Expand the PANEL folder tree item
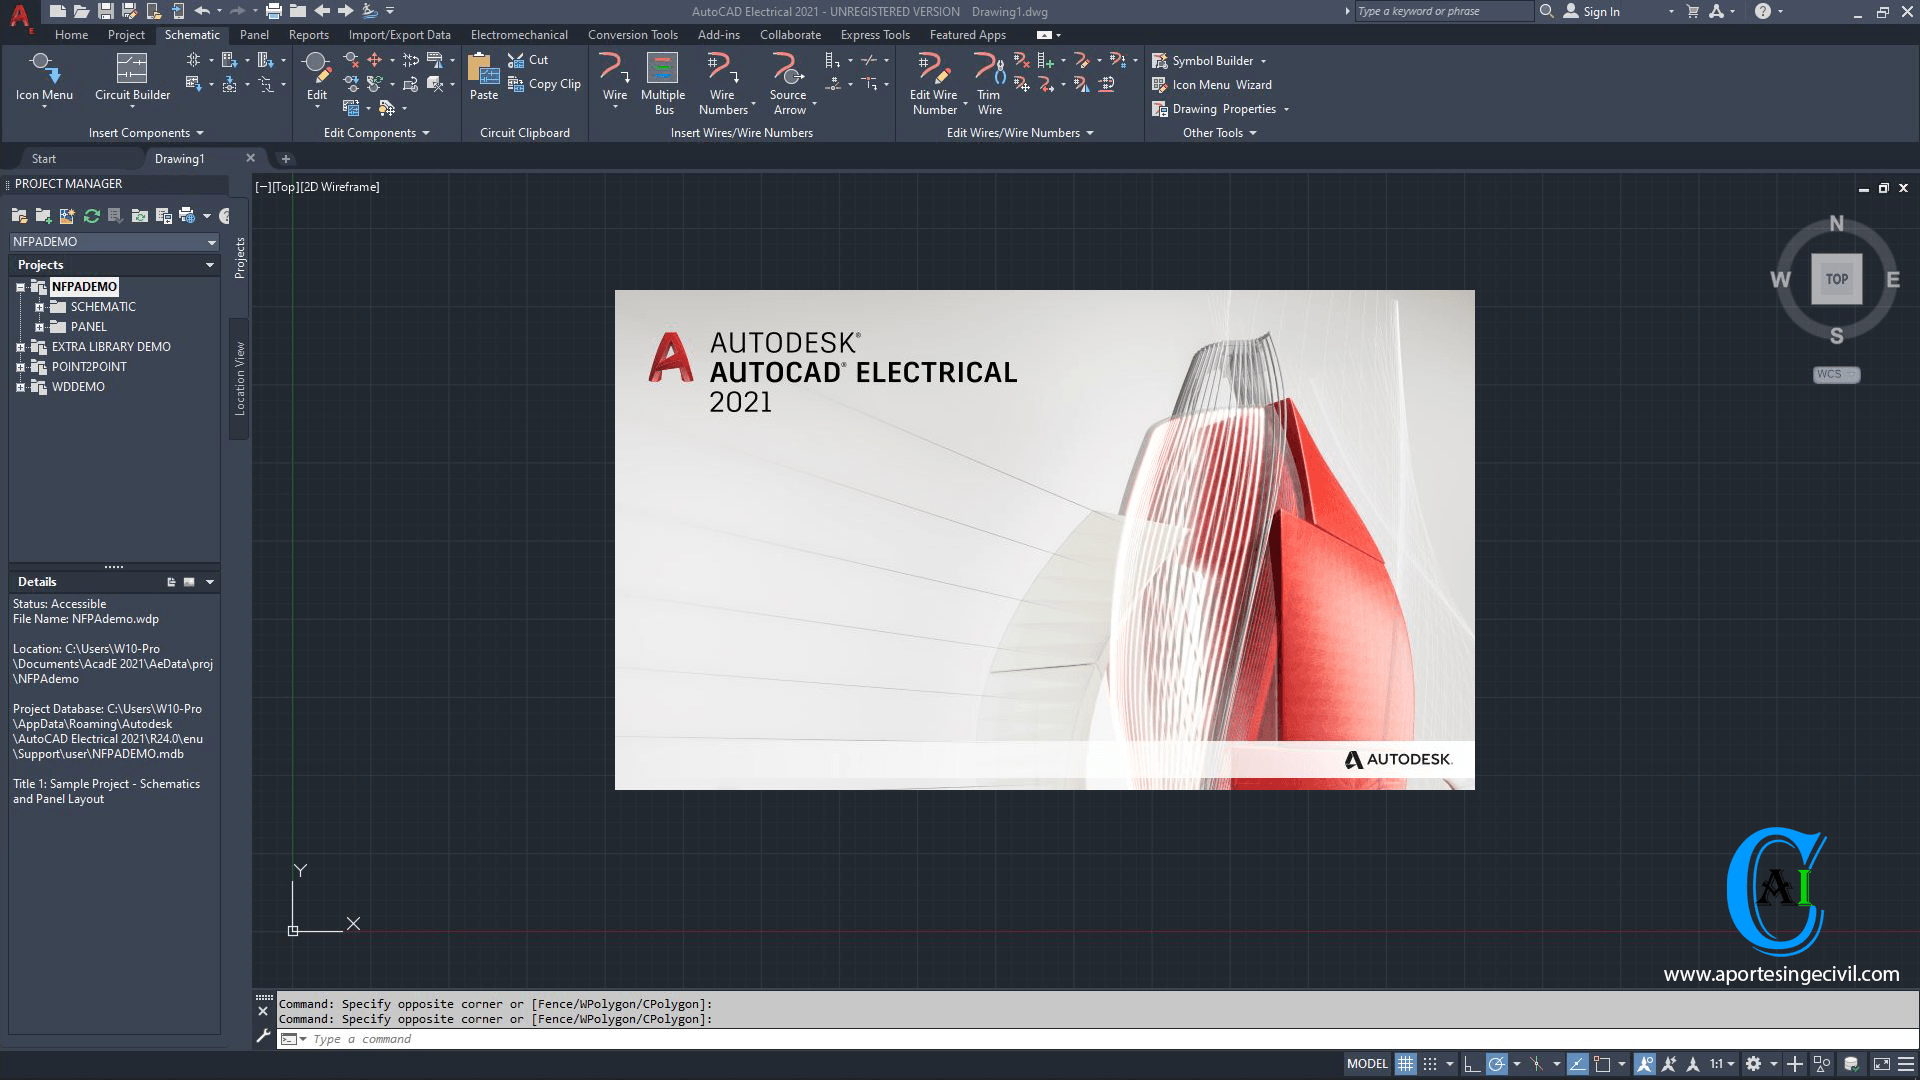 [38, 326]
